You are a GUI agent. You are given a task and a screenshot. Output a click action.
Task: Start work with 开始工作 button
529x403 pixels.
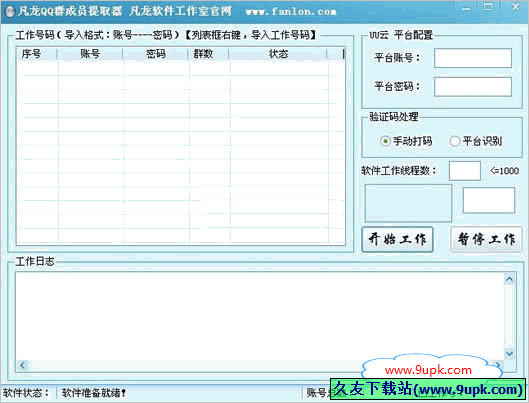point(397,239)
